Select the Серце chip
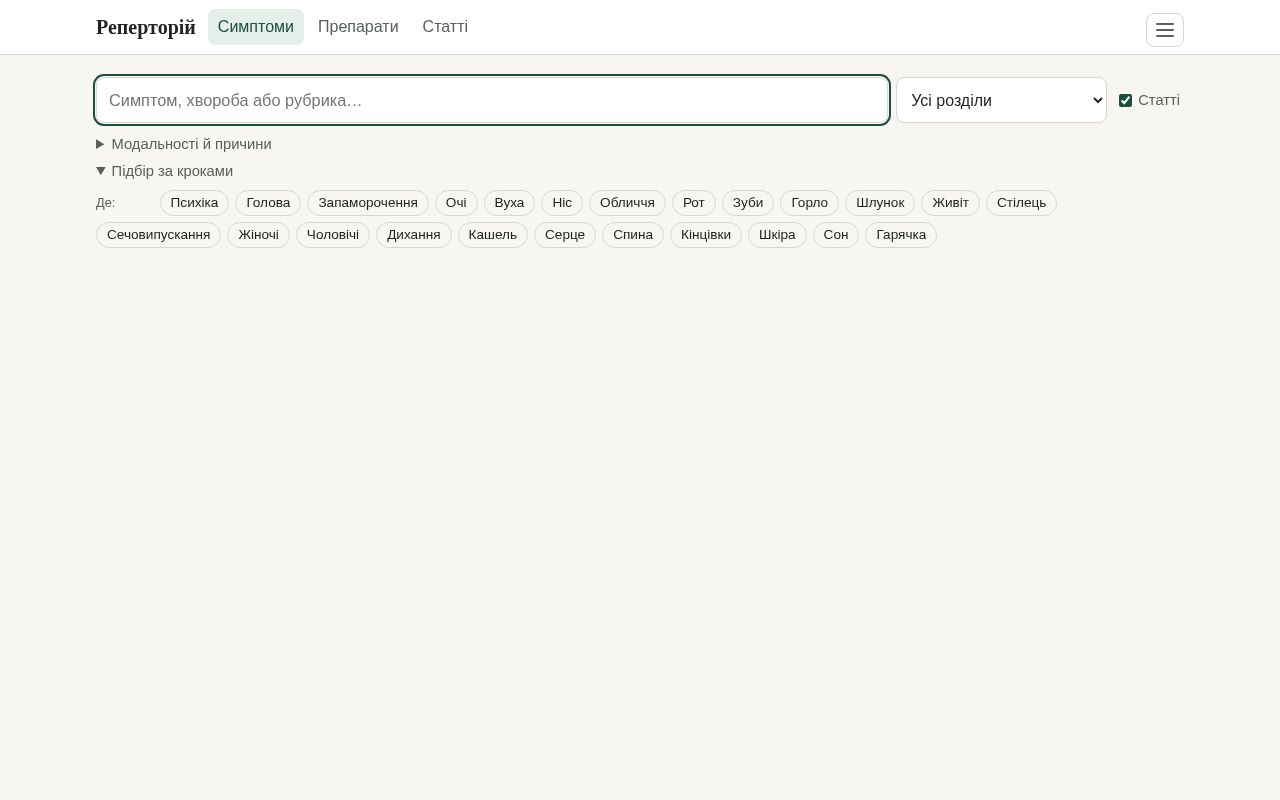The image size is (1280, 800). (565, 235)
